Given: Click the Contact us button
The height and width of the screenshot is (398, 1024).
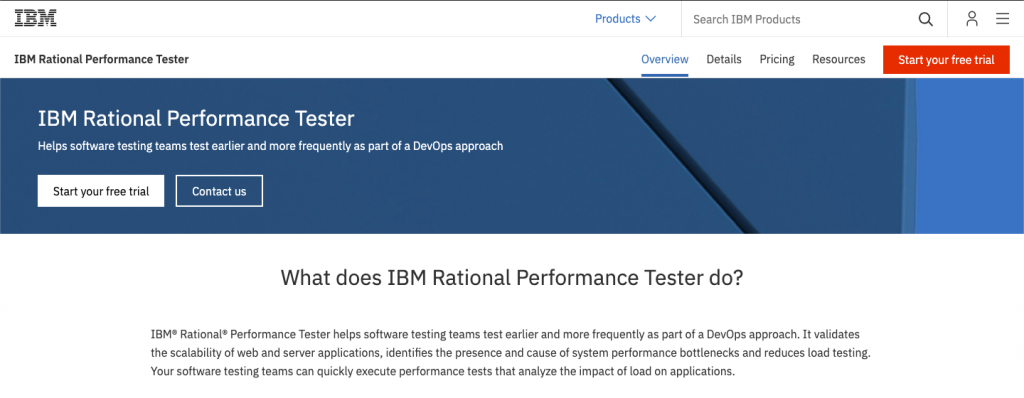Looking at the screenshot, I should pos(219,191).
